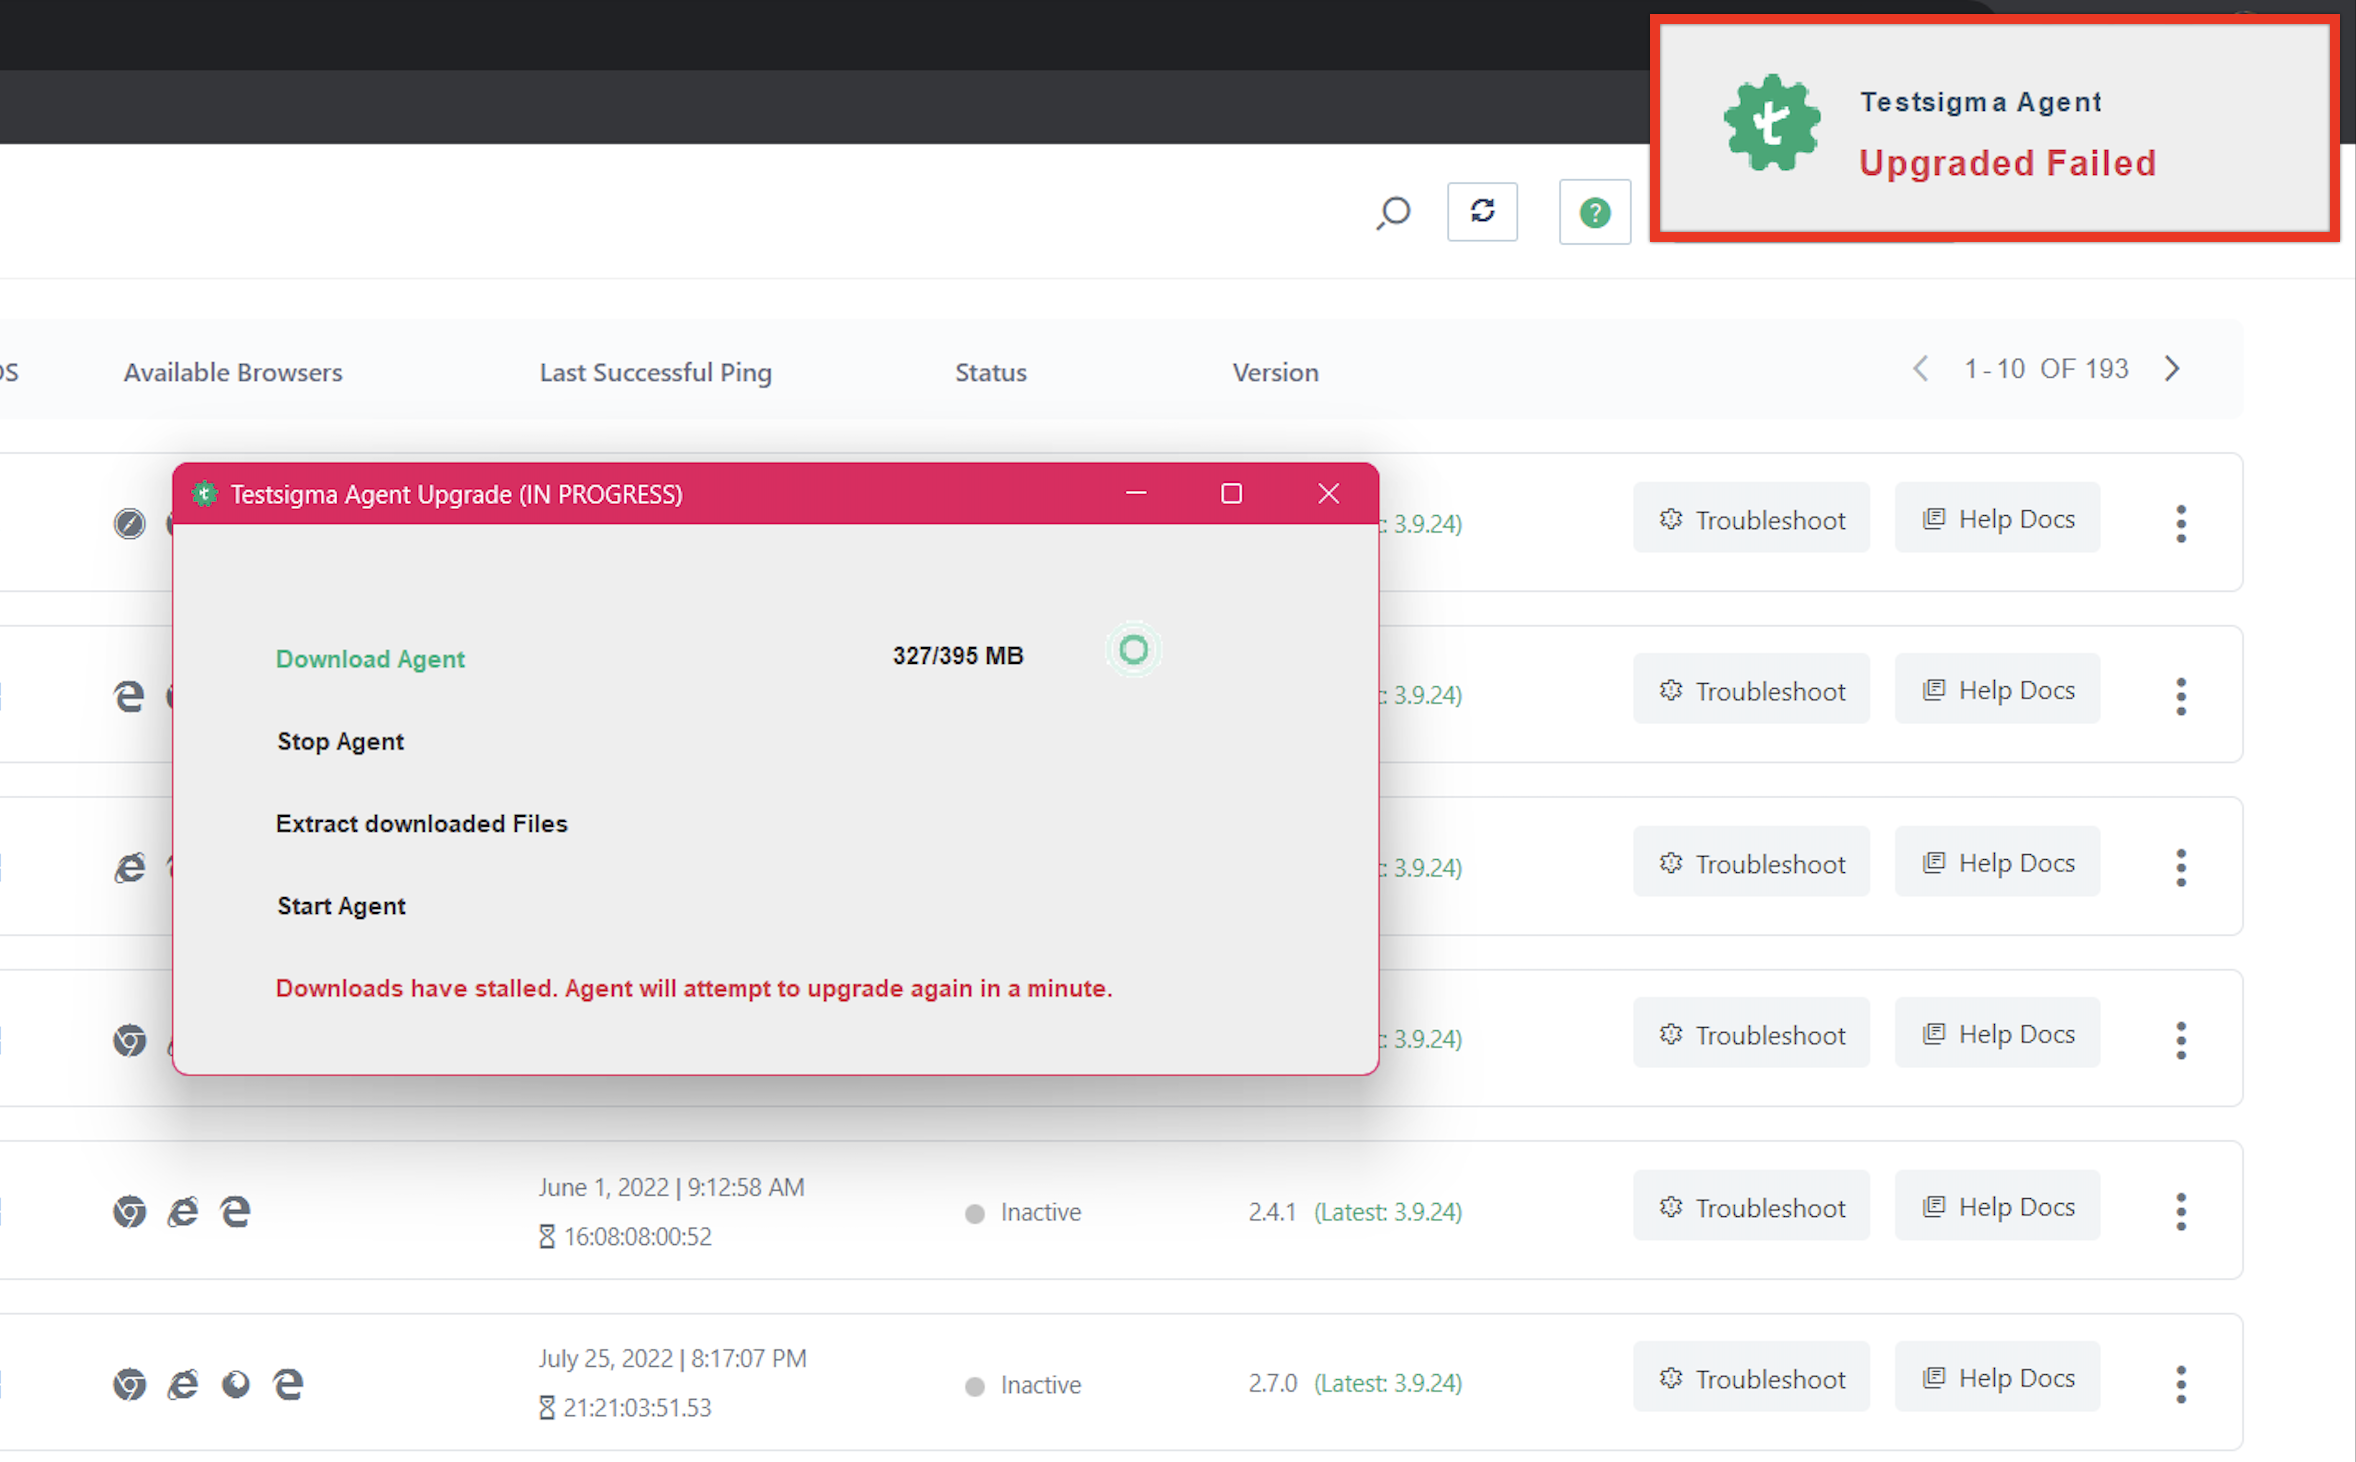Click the Last Successful Ping column header
The height and width of the screenshot is (1462, 2356).
click(x=655, y=372)
